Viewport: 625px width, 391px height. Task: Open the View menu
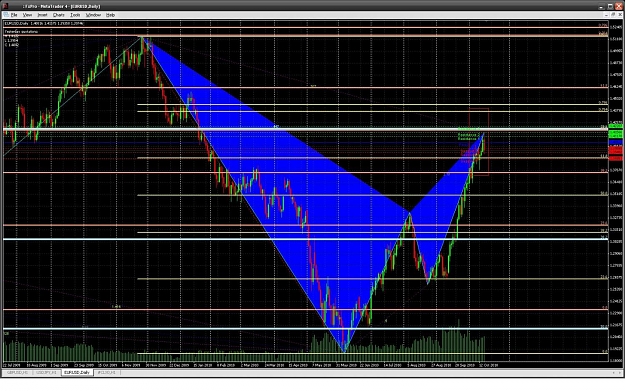27,15
